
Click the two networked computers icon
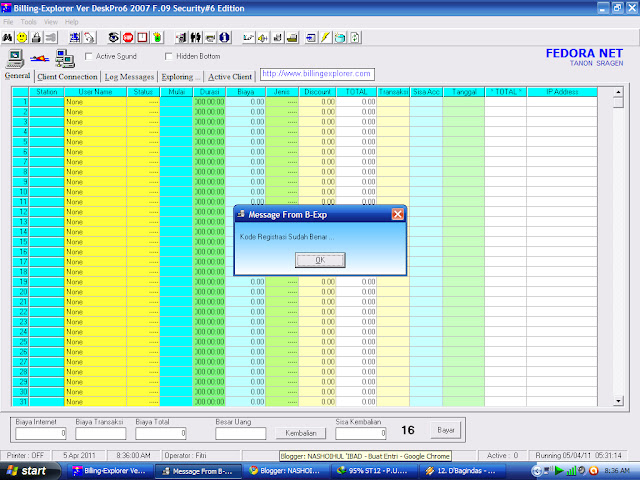(65, 58)
